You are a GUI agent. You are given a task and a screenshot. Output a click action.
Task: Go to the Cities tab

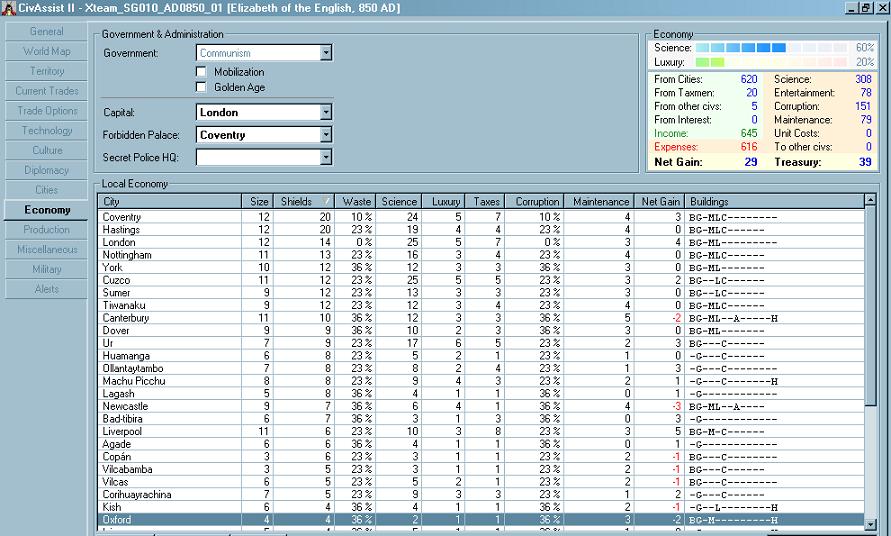(47, 190)
